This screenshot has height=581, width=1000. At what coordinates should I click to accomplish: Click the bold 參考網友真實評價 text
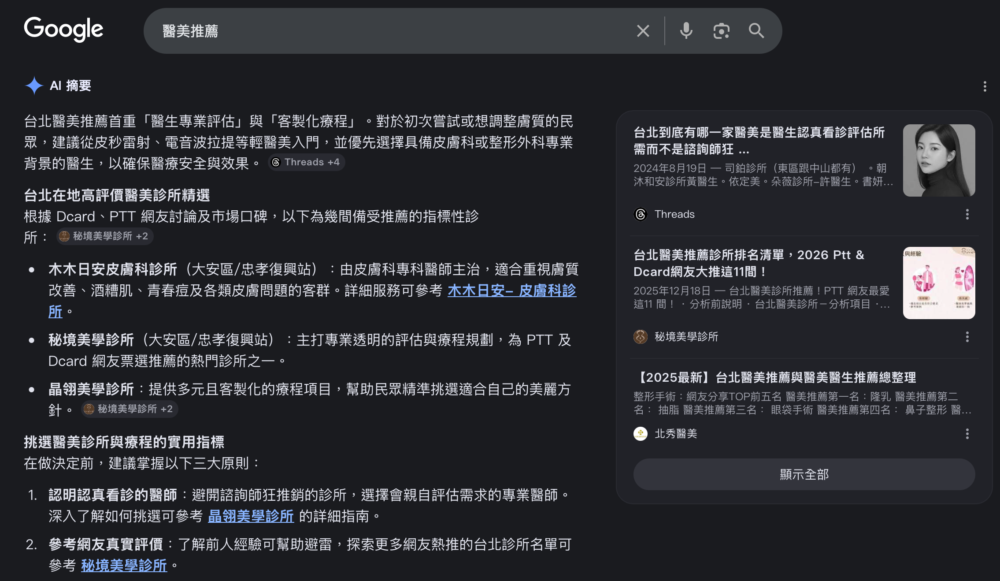tap(105, 545)
